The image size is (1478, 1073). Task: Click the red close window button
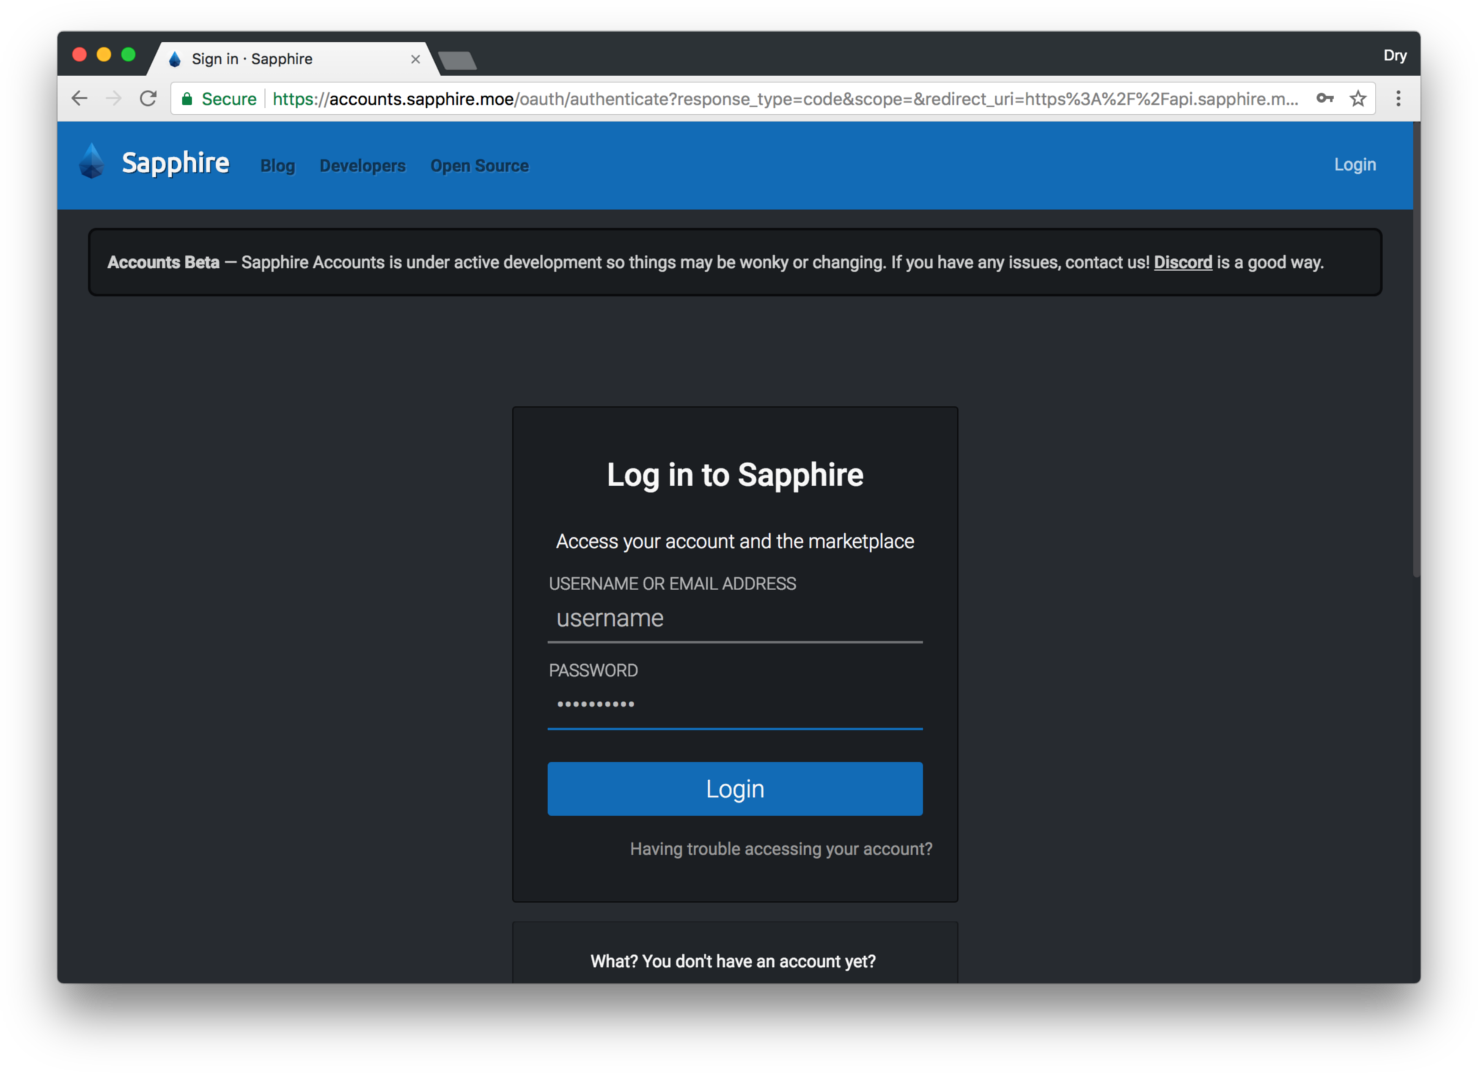[80, 55]
